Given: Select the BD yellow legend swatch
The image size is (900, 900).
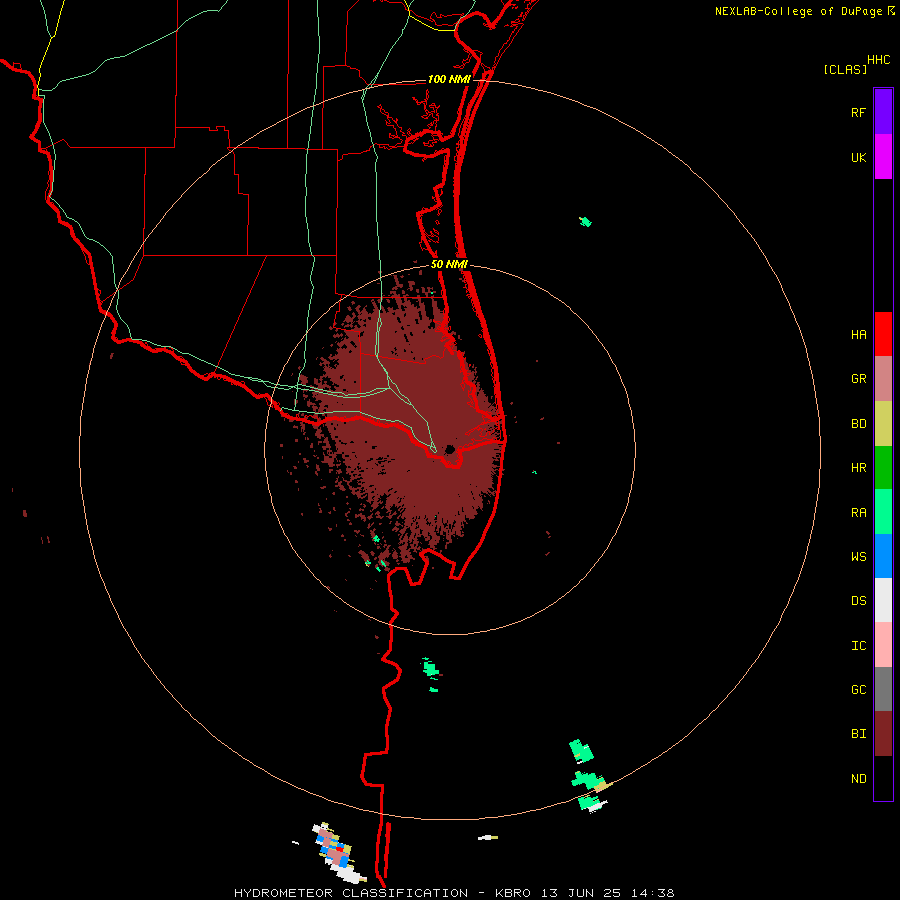Looking at the screenshot, I should click(x=883, y=423).
